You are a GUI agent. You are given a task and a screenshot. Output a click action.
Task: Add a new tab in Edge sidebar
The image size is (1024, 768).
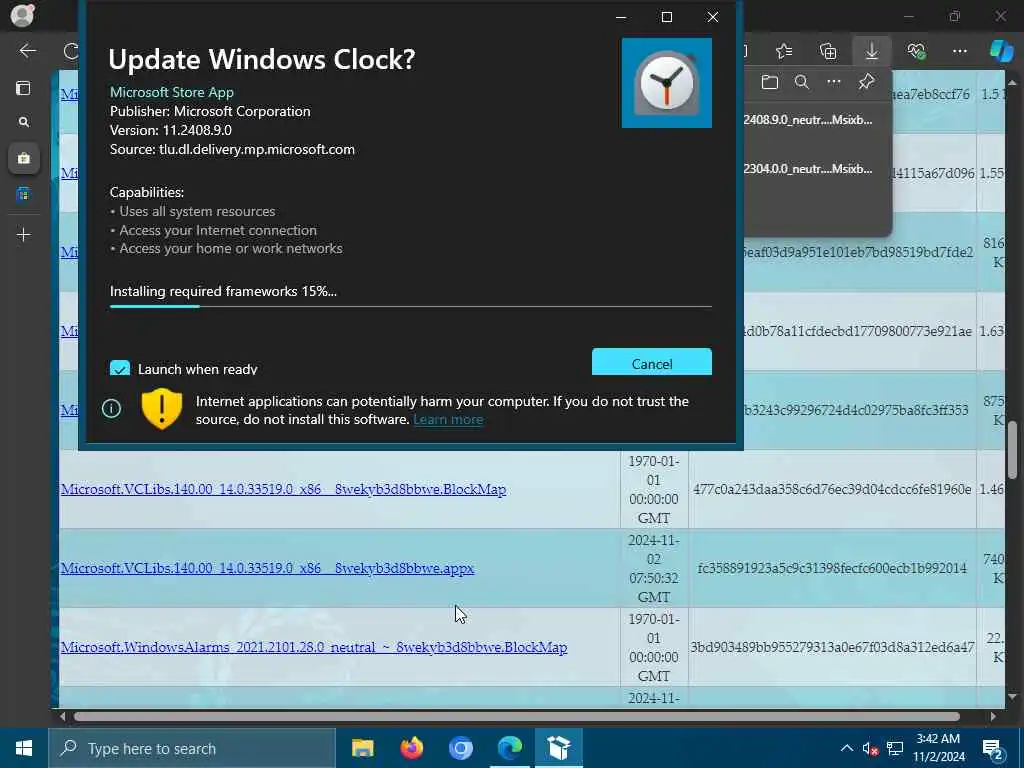coord(24,234)
